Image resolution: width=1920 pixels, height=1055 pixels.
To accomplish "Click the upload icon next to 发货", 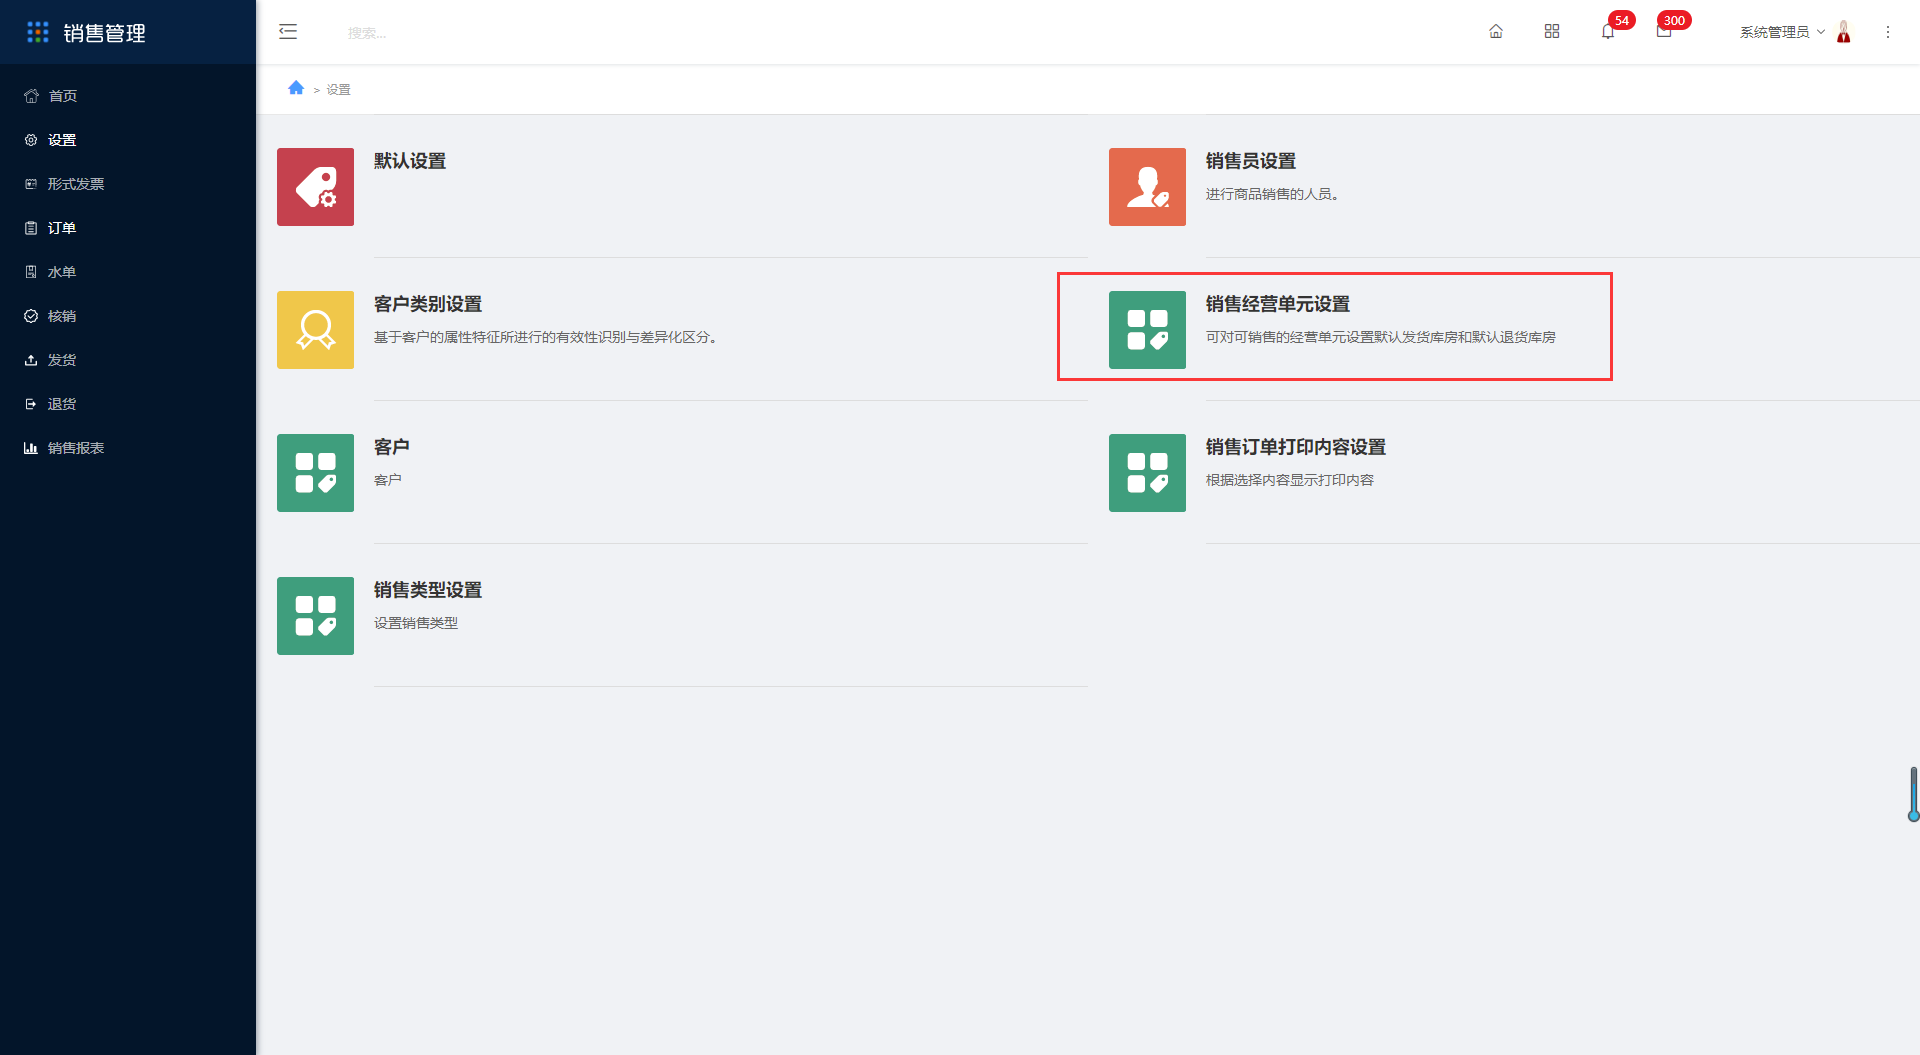I will click(31, 360).
